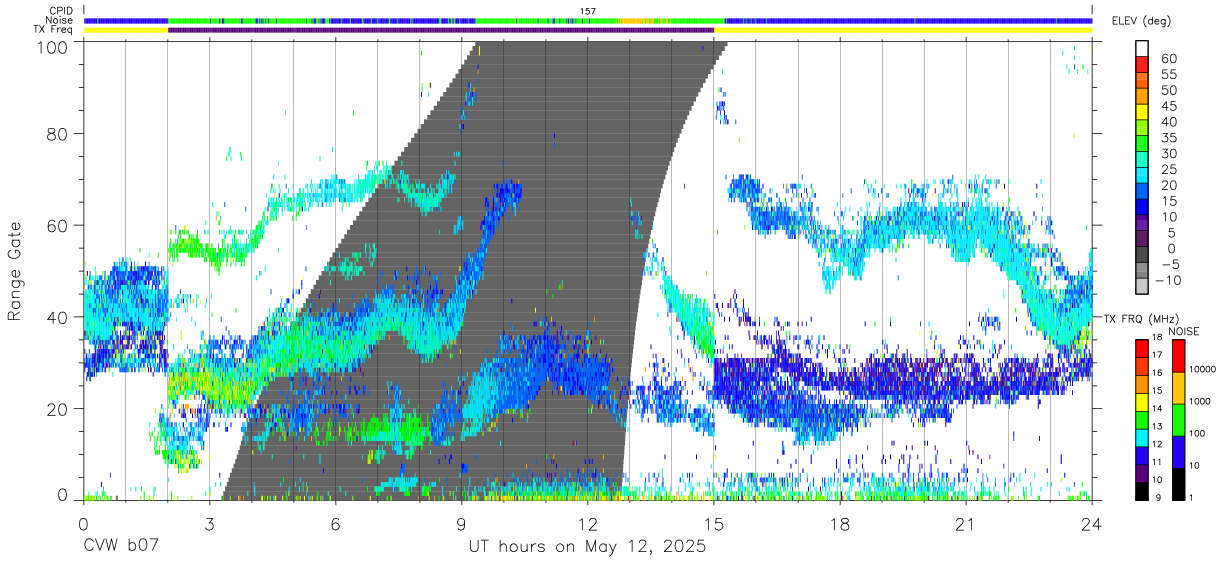This screenshot has width=1228, height=567.
Task: Click the green 100 noise level swatch
Action: coord(1178,420)
